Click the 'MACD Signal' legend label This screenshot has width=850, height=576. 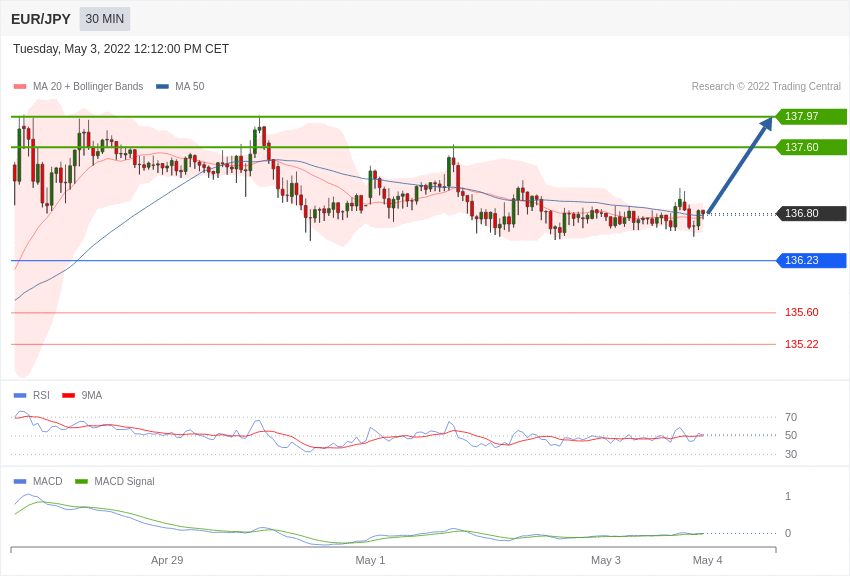[x=124, y=481]
